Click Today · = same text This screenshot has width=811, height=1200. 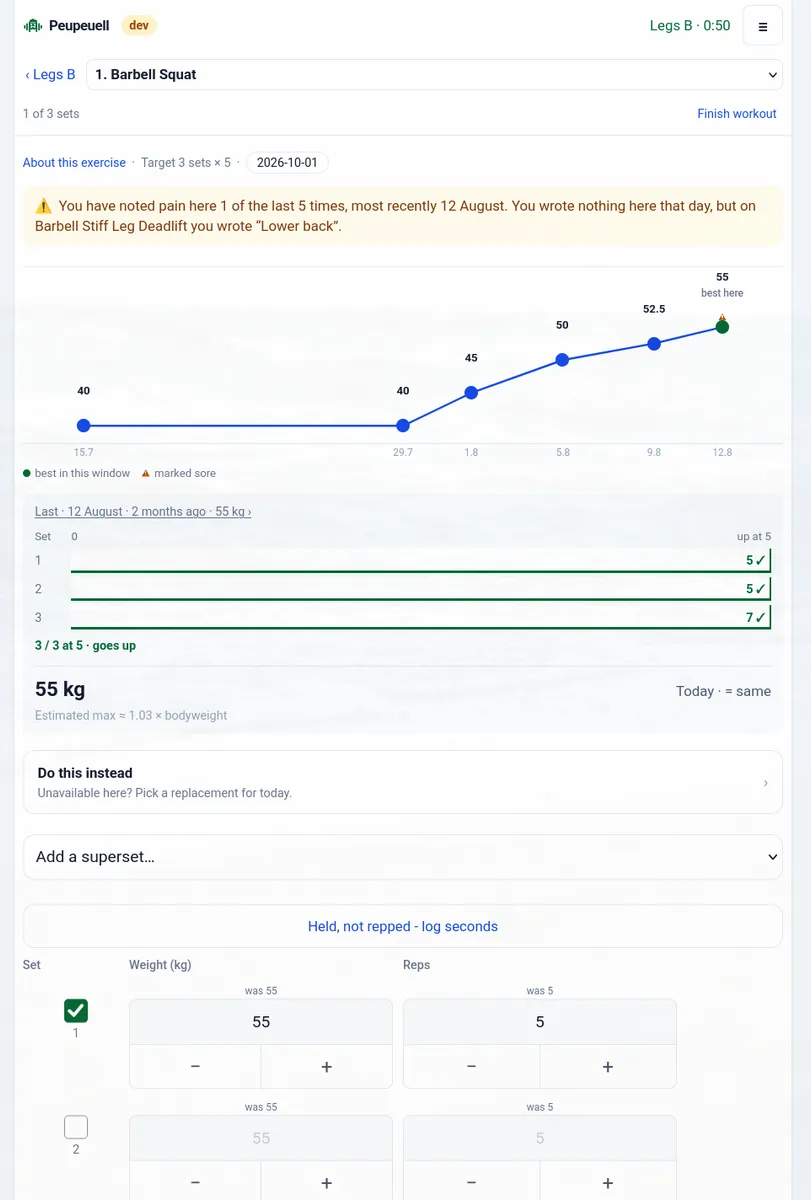coord(723,691)
